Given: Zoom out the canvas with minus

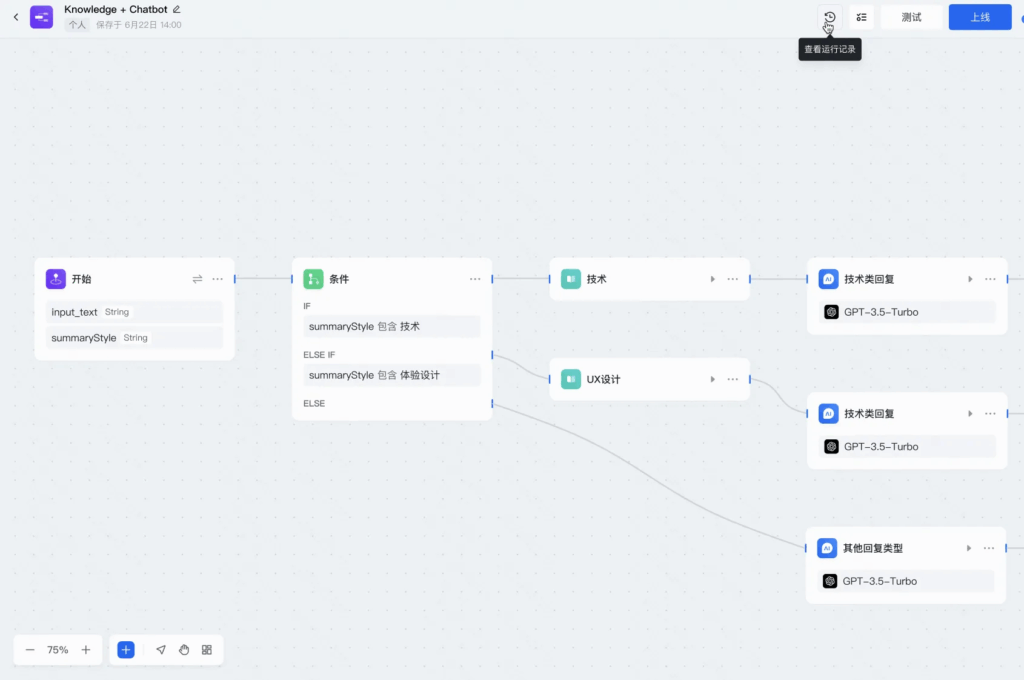Looking at the screenshot, I should pos(30,650).
